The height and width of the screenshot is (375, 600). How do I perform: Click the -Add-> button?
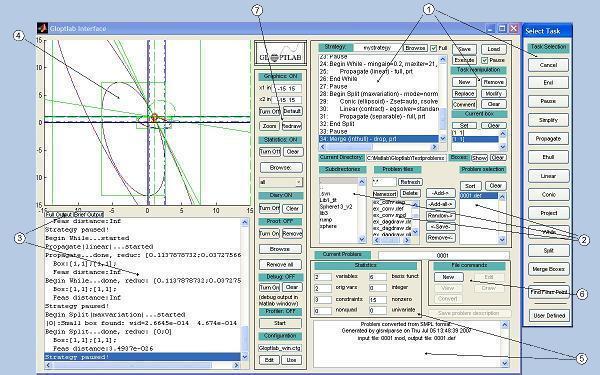tap(440, 193)
